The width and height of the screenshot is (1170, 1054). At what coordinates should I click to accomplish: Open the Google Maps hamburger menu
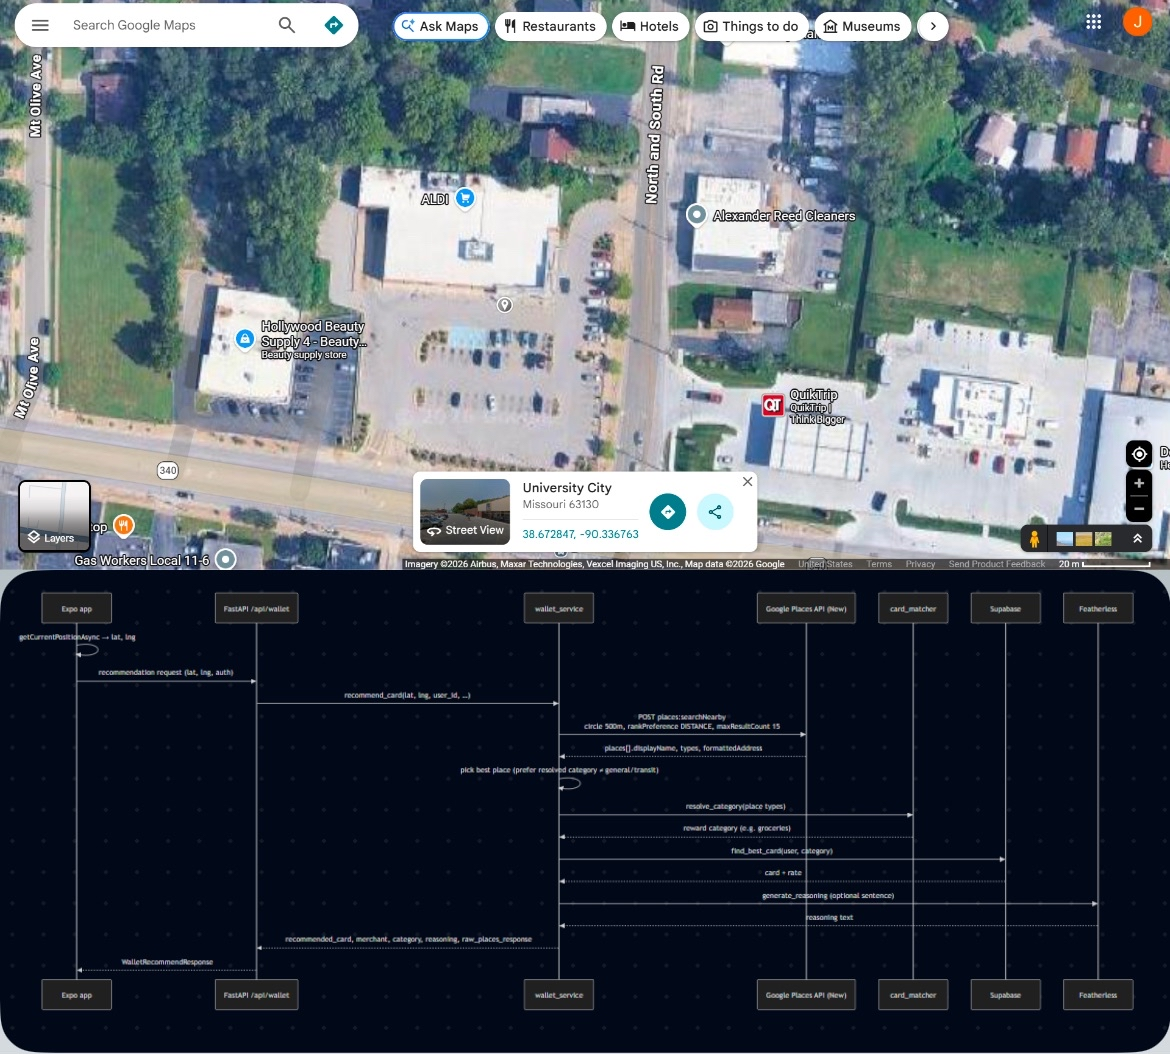click(x=40, y=25)
